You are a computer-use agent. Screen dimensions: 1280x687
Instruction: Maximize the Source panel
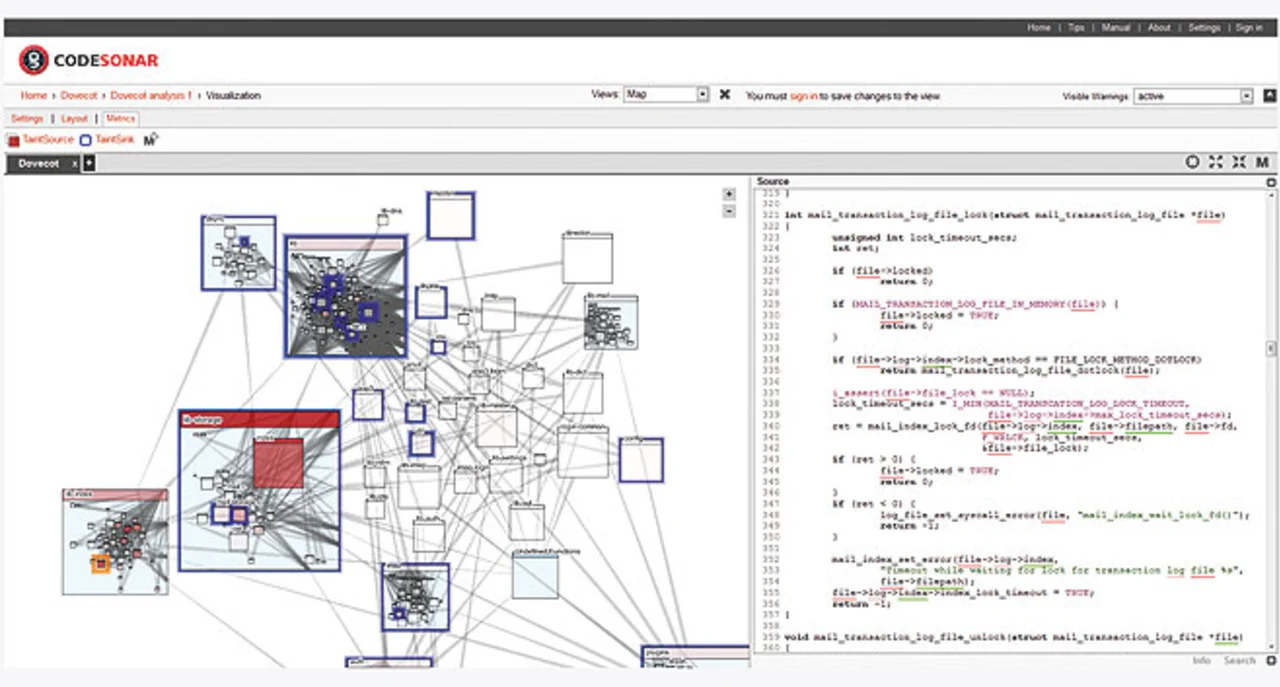1271,182
